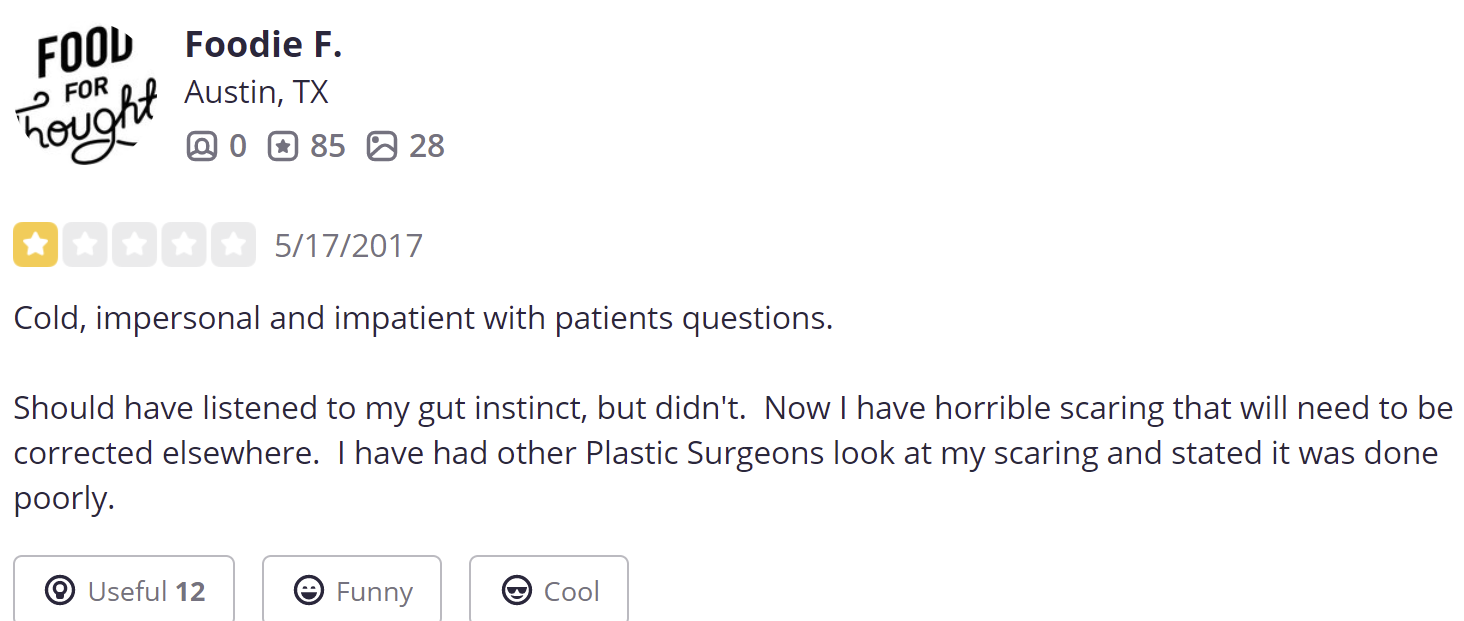
Task: Click the photos icon beside 28
Action: pos(381,147)
